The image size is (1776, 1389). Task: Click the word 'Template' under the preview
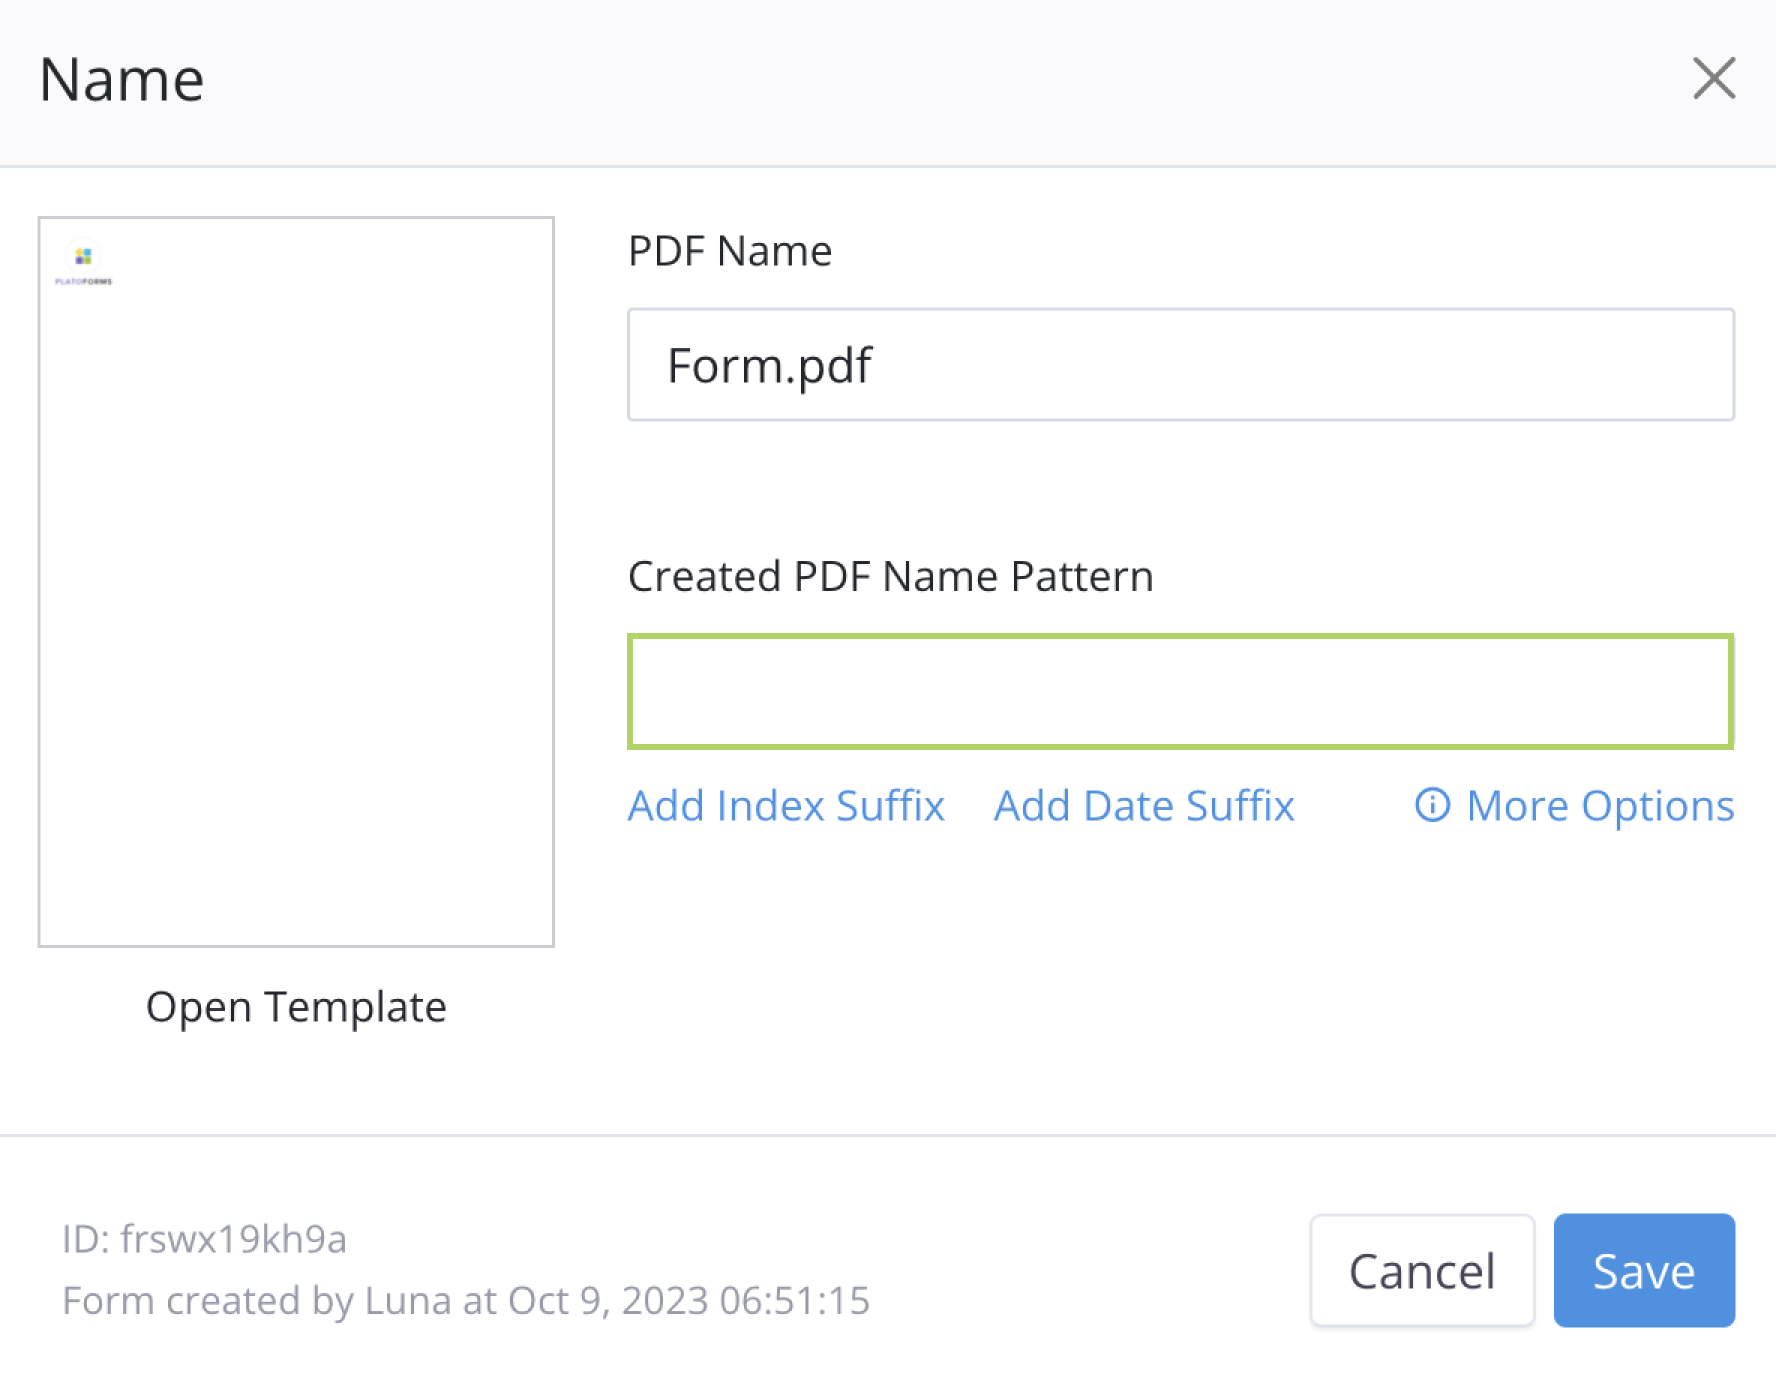click(355, 1007)
